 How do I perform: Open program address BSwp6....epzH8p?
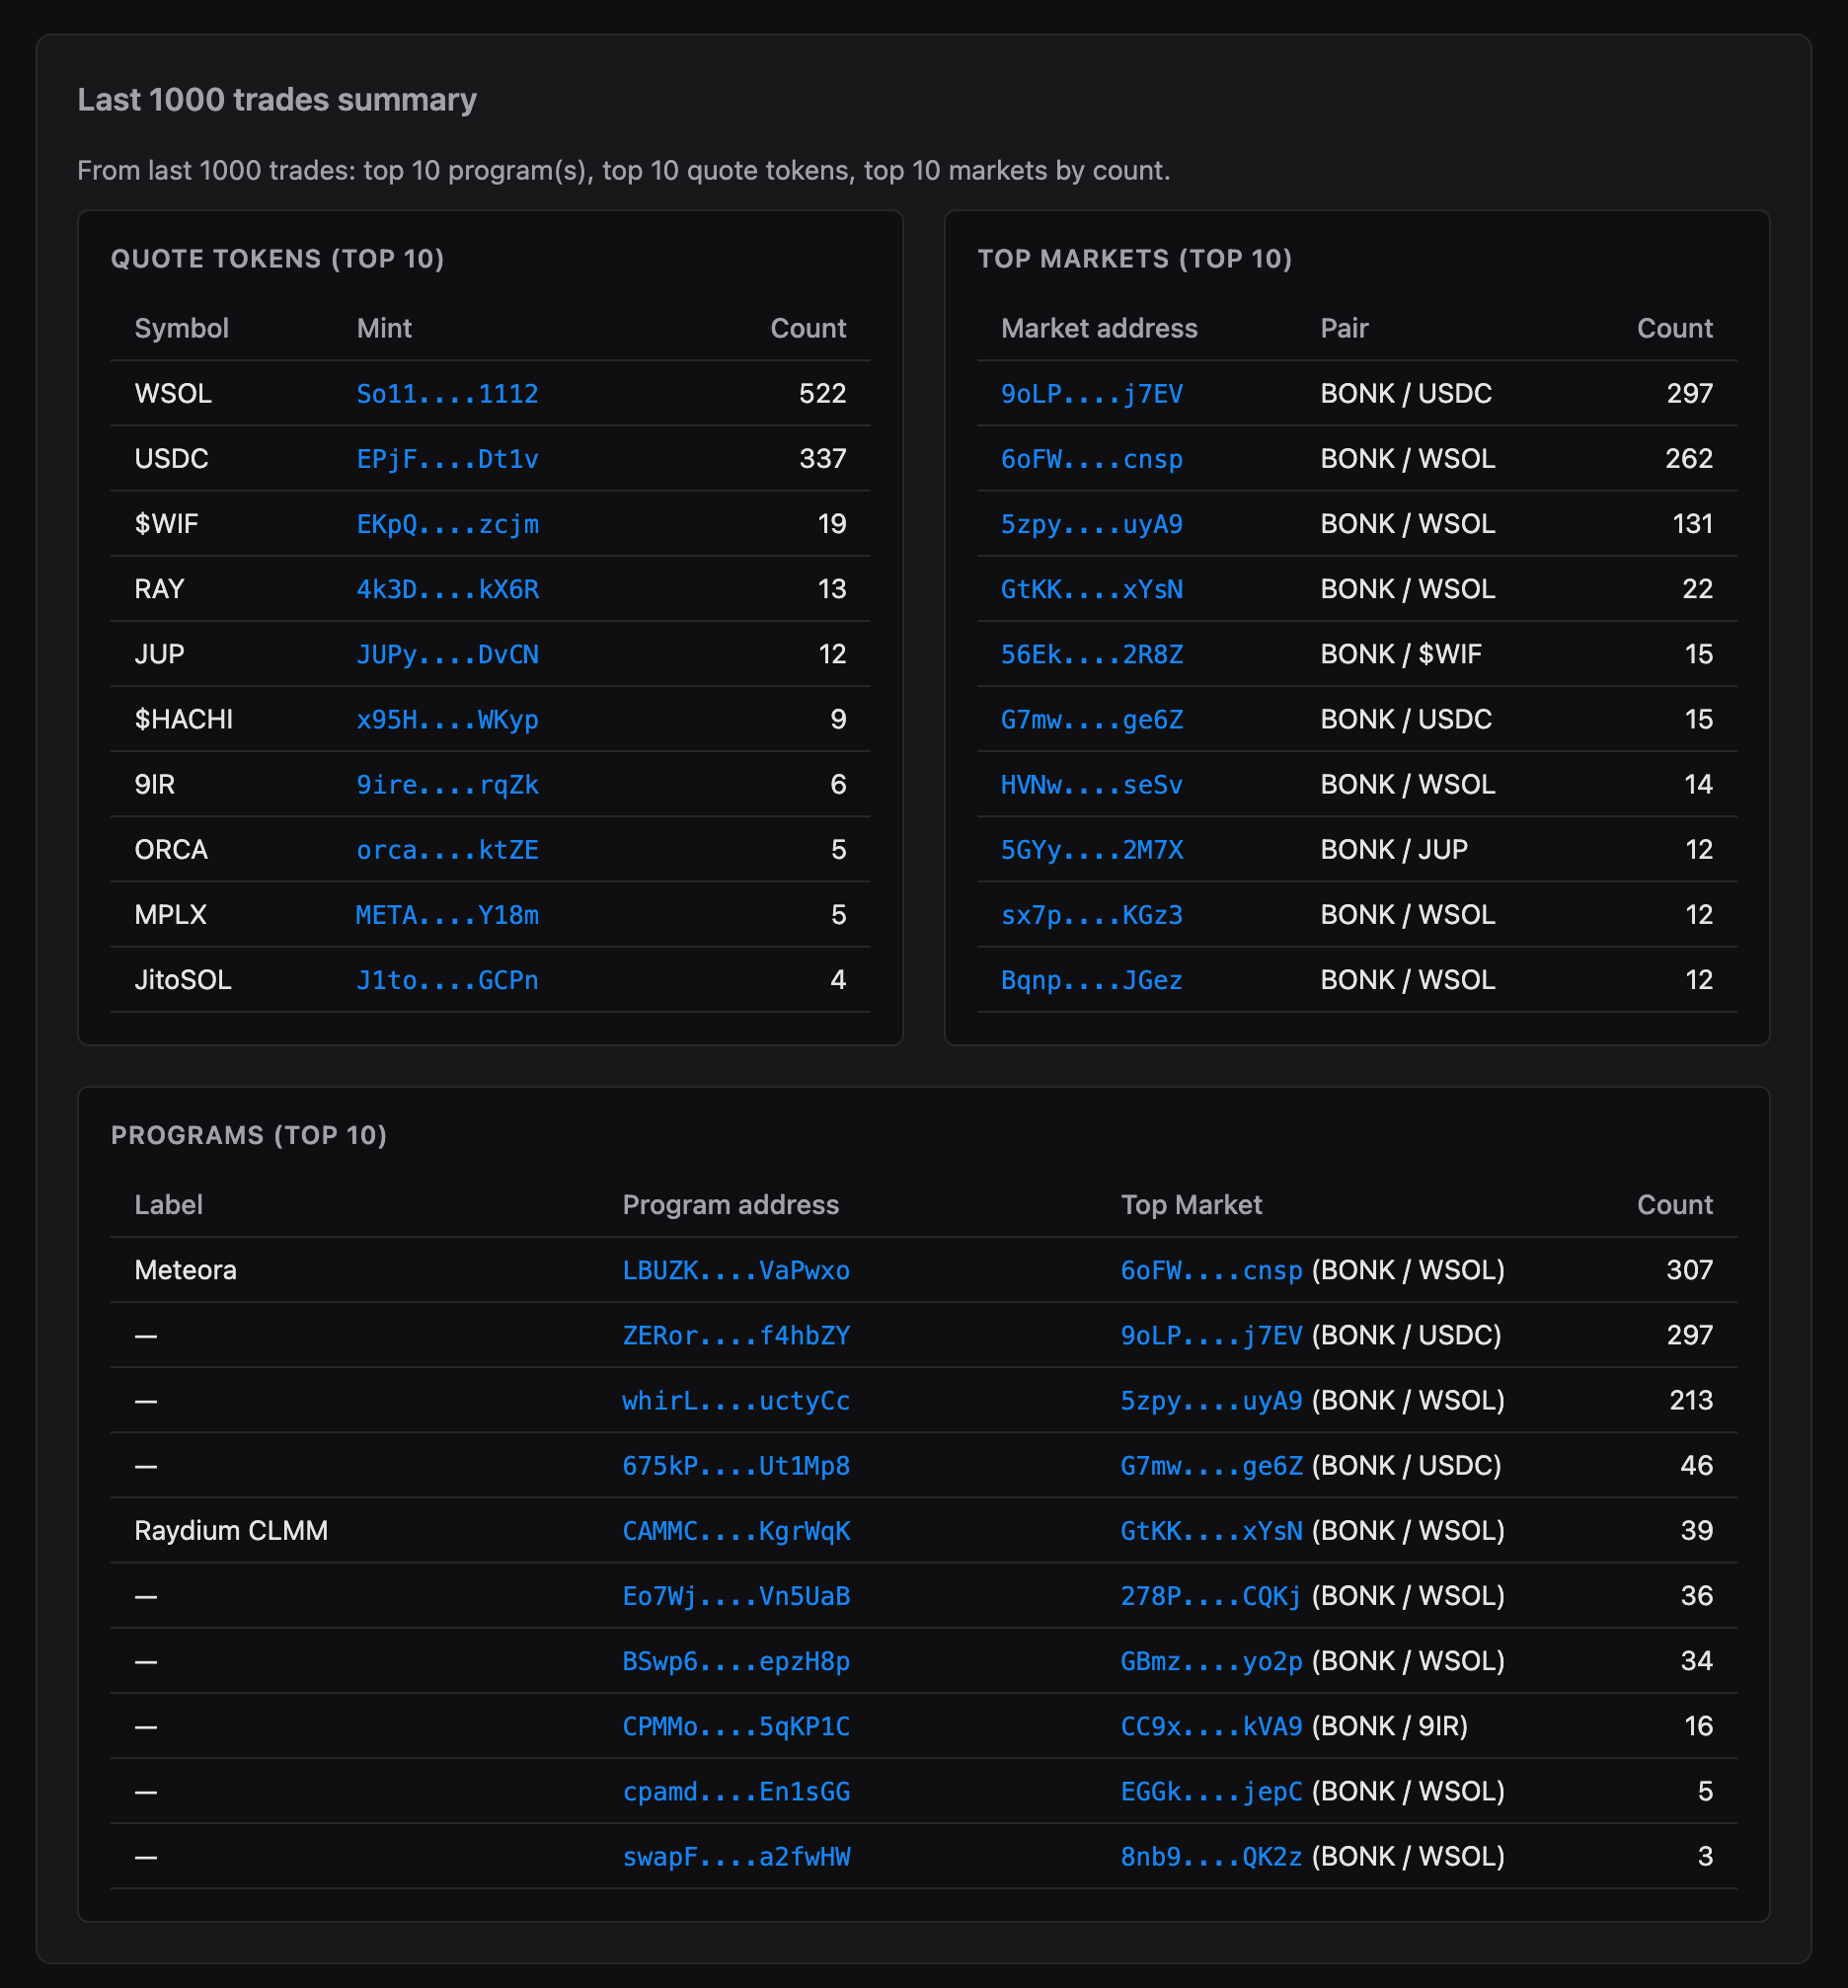click(736, 1661)
